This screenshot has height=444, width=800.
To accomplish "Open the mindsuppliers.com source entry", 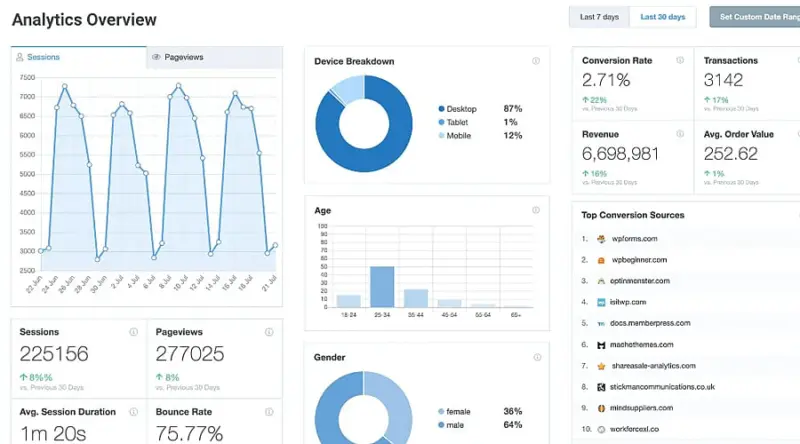I will (641, 408).
